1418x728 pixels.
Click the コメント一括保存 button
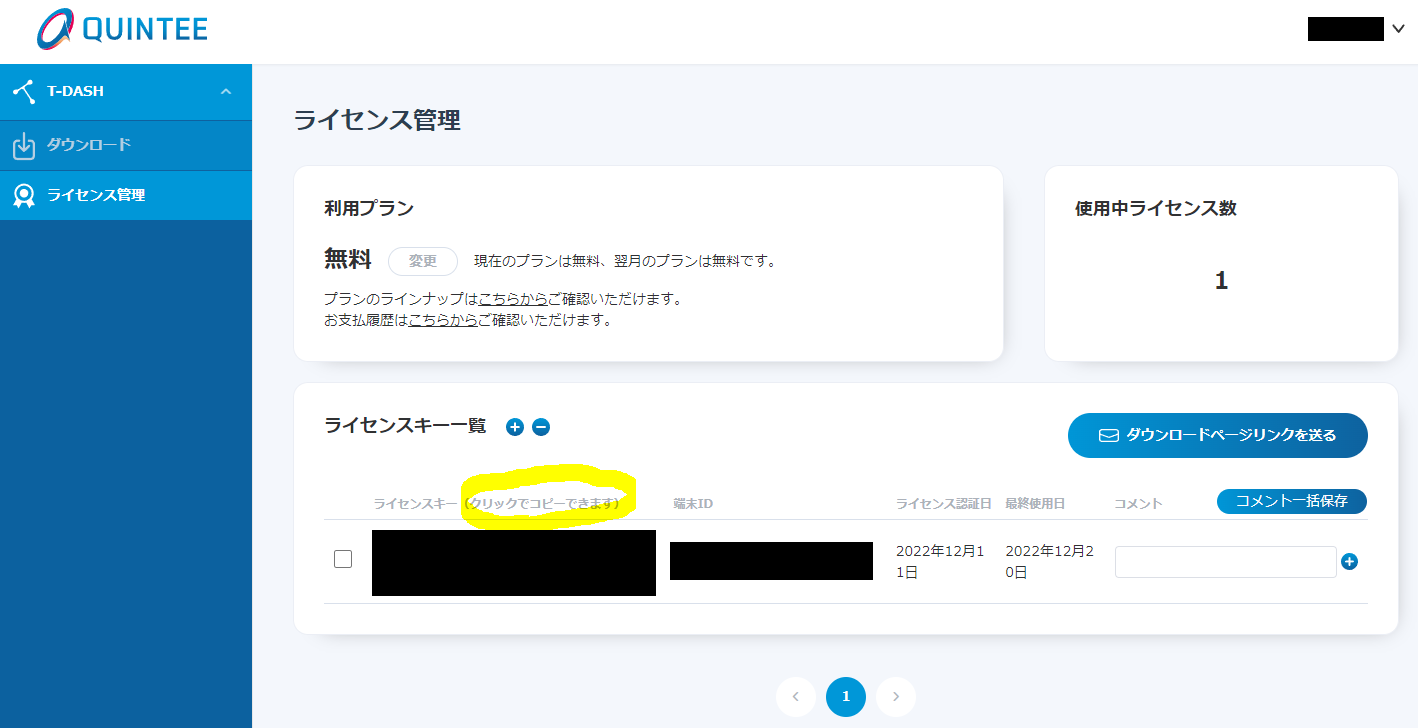pyautogui.click(x=1291, y=501)
